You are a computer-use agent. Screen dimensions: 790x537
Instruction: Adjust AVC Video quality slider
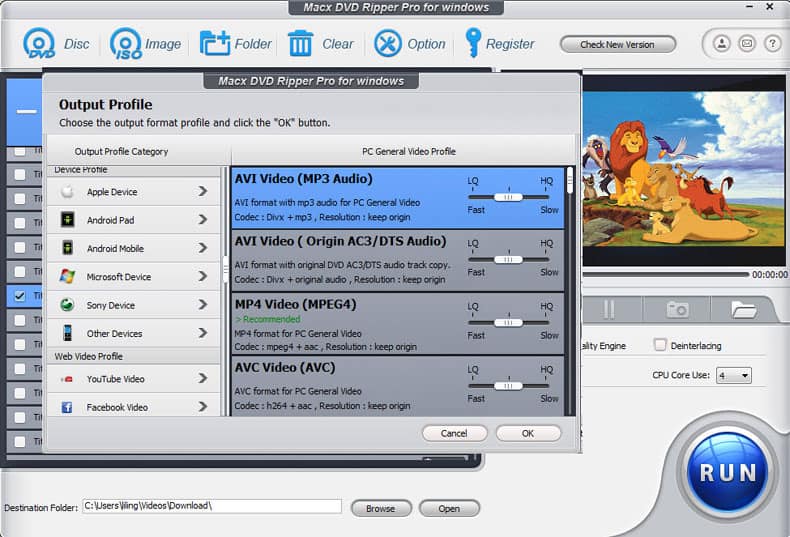[x=508, y=386]
